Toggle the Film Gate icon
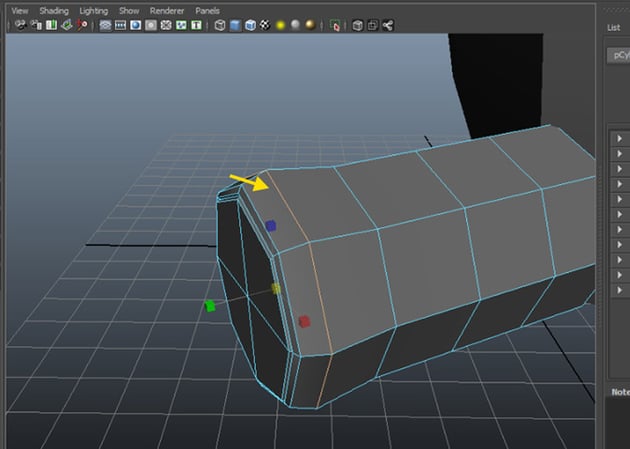The width and height of the screenshot is (630, 449). tap(121, 25)
